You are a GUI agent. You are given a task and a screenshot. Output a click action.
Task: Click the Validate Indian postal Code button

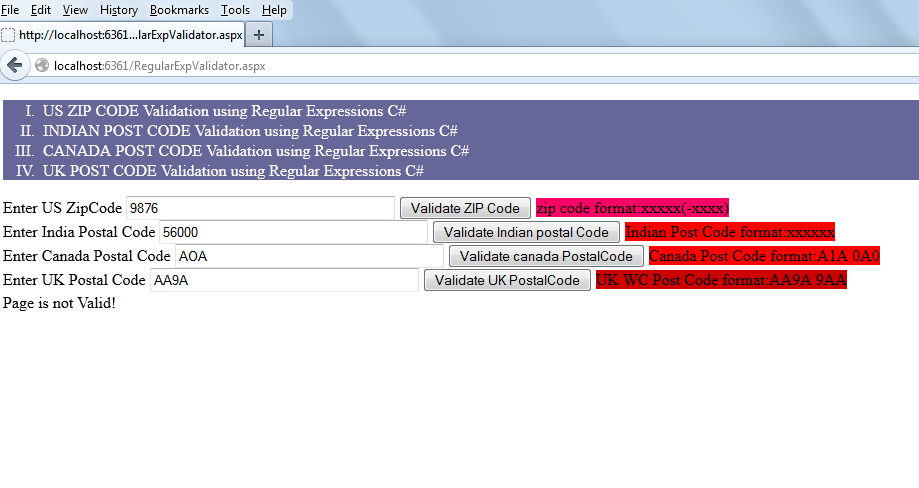(x=526, y=232)
